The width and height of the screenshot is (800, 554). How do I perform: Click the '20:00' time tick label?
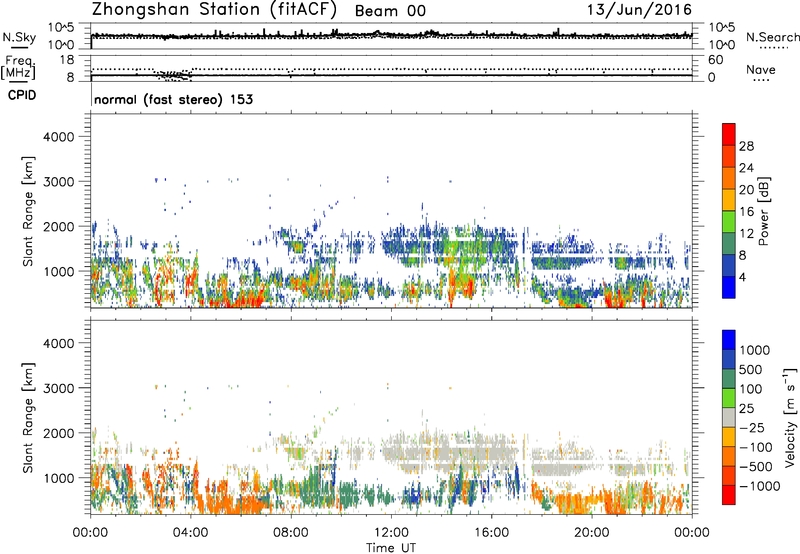(x=591, y=533)
